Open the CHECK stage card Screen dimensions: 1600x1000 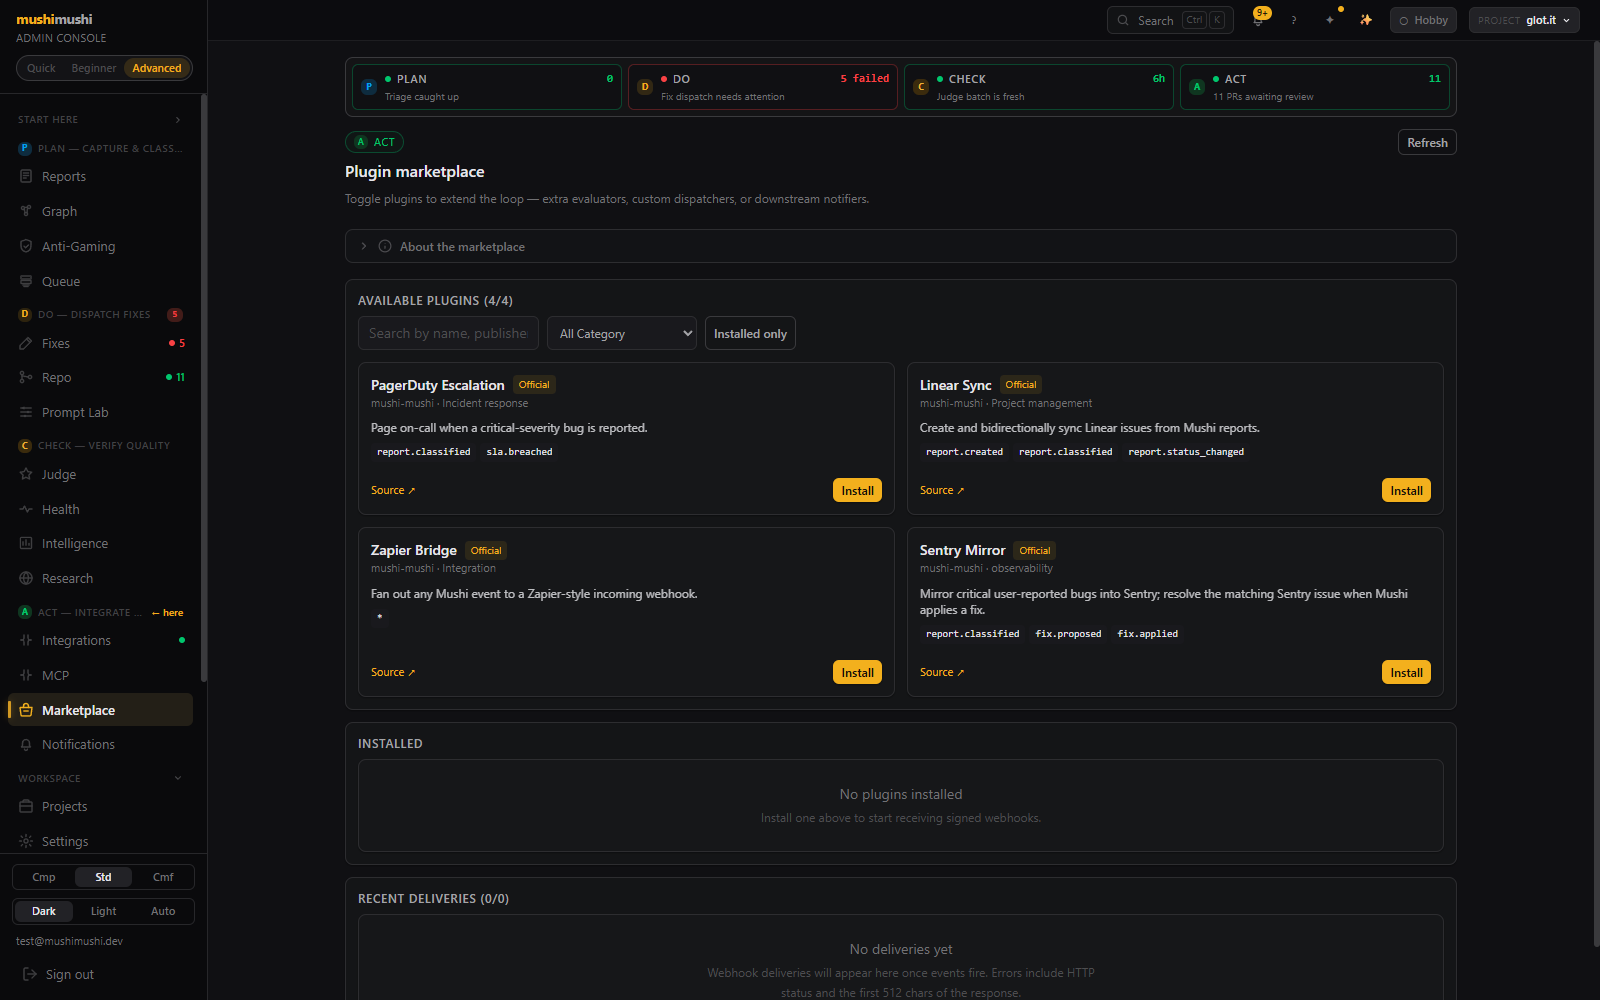click(x=1039, y=87)
